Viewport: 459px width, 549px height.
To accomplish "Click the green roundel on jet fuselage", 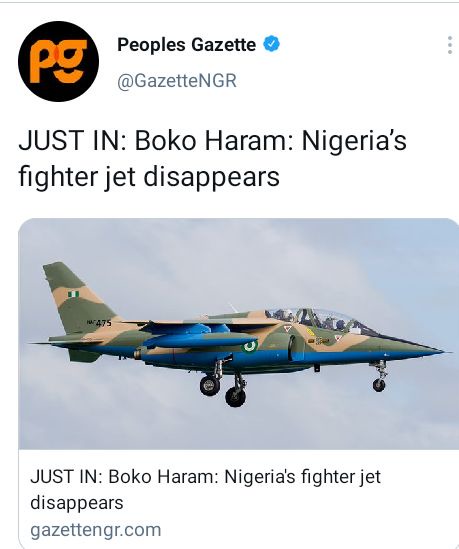I will (250, 347).
